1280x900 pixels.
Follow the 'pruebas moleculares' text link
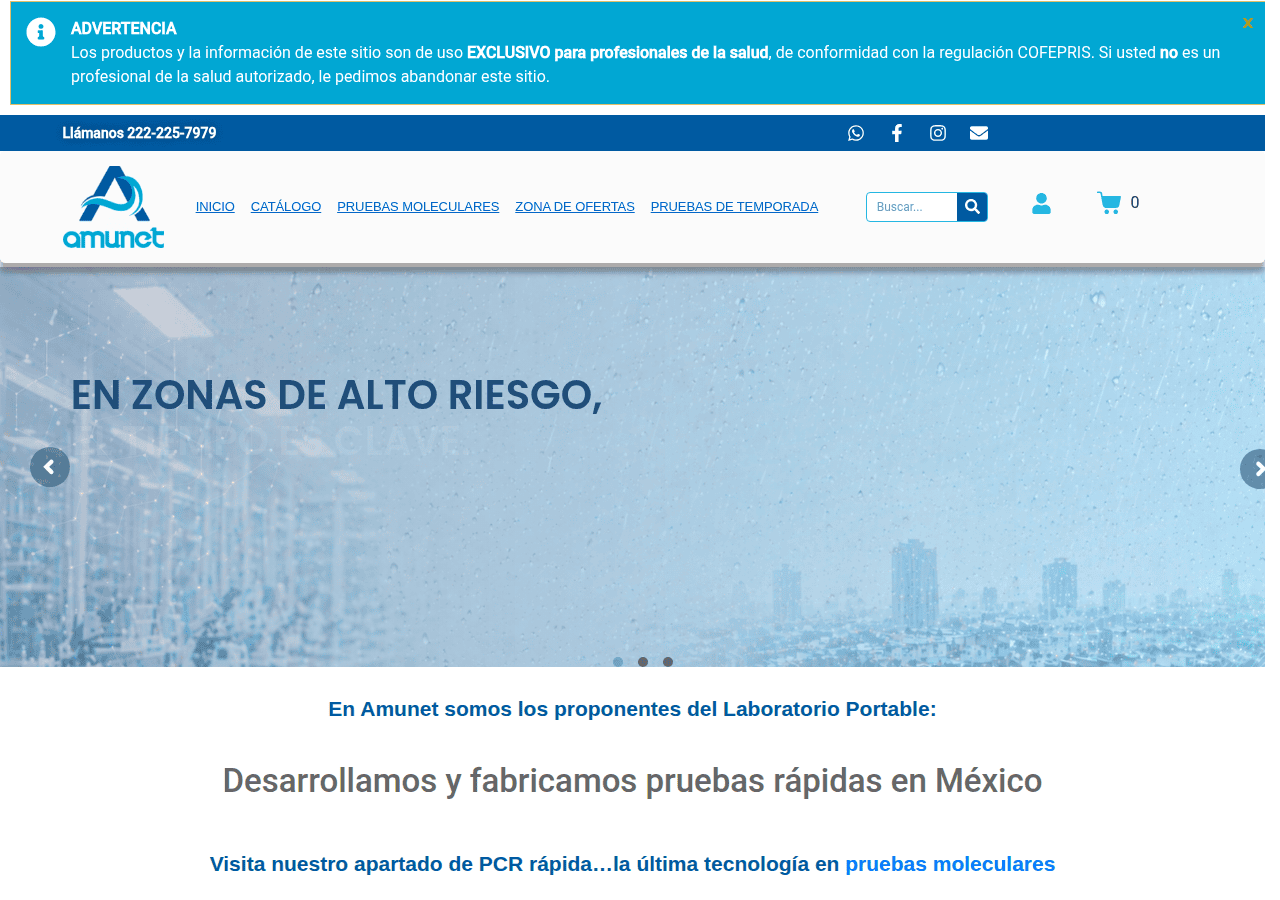click(x=950, y=864)
